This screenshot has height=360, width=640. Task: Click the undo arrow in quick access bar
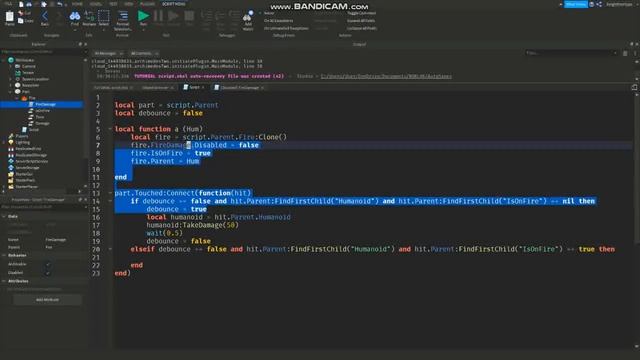pyautogui.click(x=60, y=4)
